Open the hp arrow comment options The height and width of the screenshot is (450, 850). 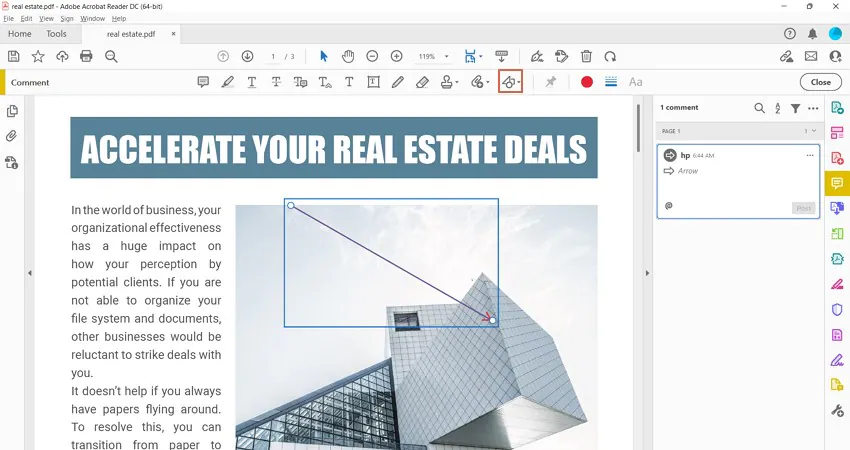point(810,156)
